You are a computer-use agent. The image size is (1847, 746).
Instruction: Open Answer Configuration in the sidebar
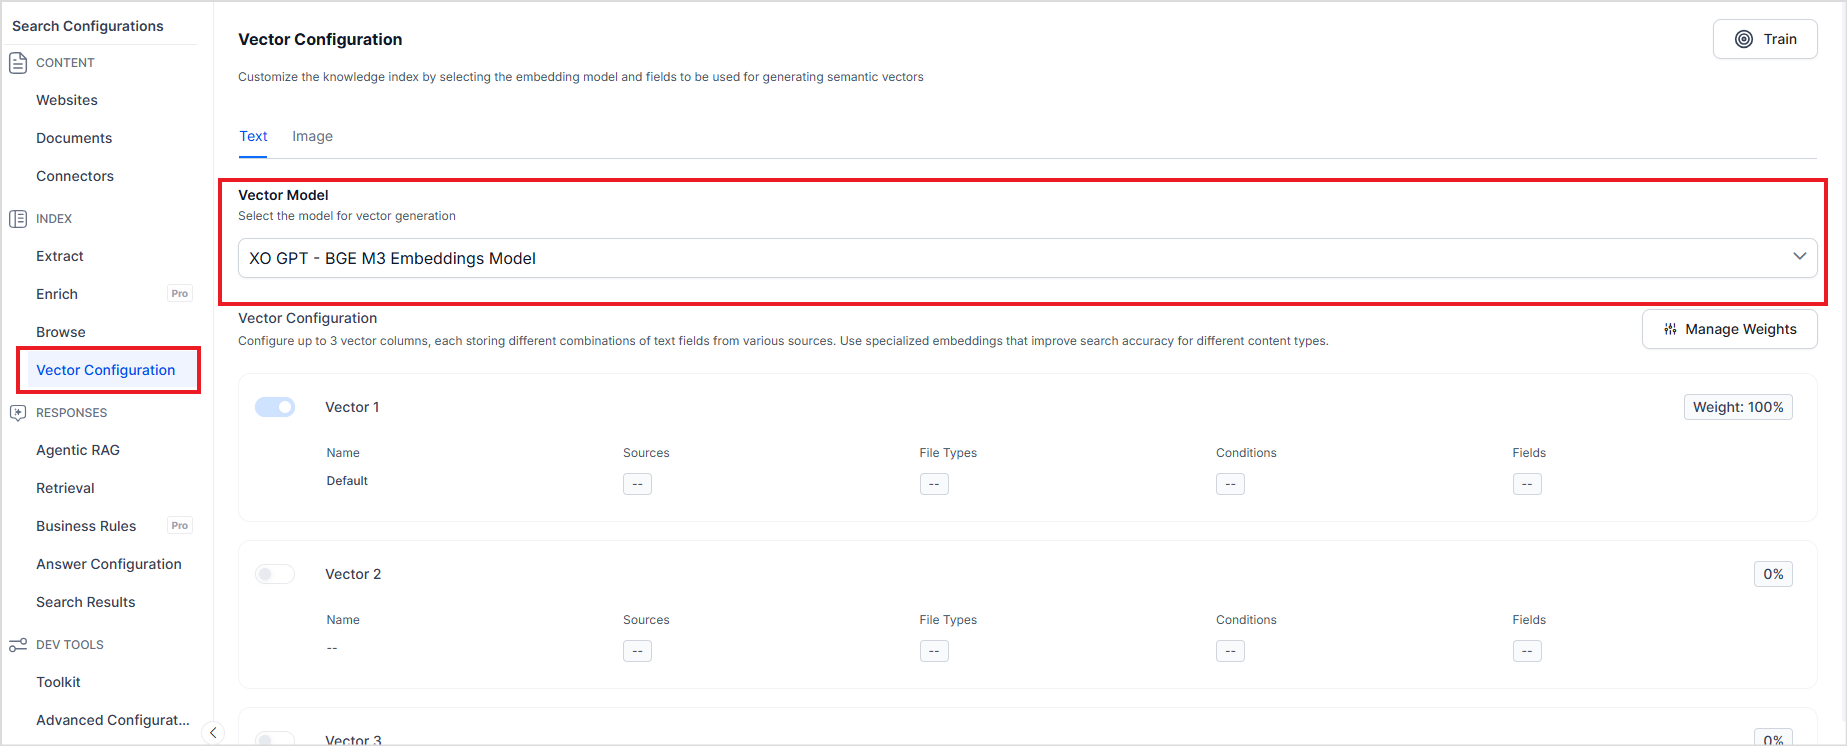coord(109,564)
